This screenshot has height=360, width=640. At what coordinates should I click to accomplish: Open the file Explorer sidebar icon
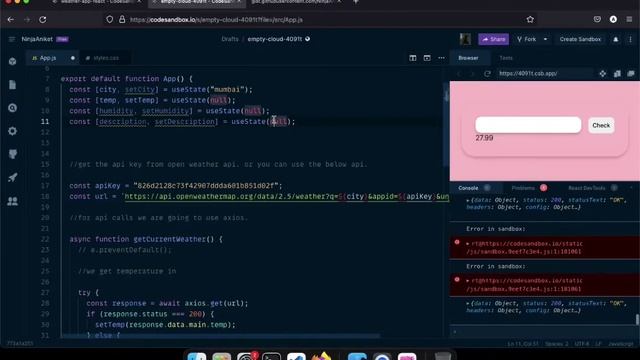tap(13, 84)
